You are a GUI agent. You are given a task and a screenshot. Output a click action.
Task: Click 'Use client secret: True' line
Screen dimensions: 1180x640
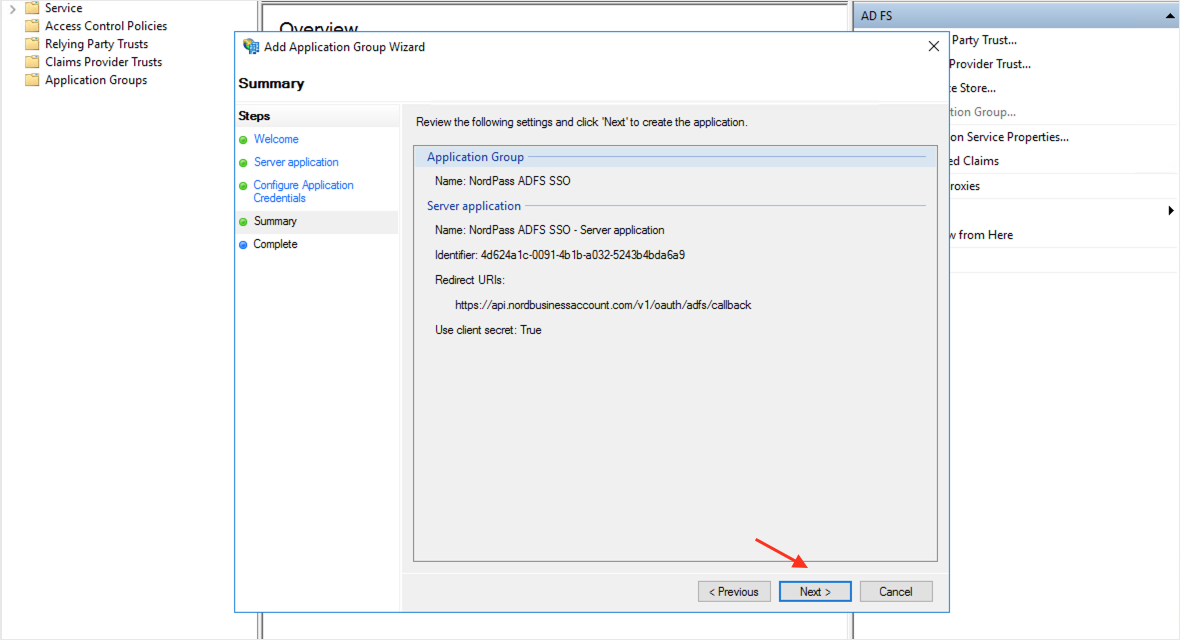point(488,330)
